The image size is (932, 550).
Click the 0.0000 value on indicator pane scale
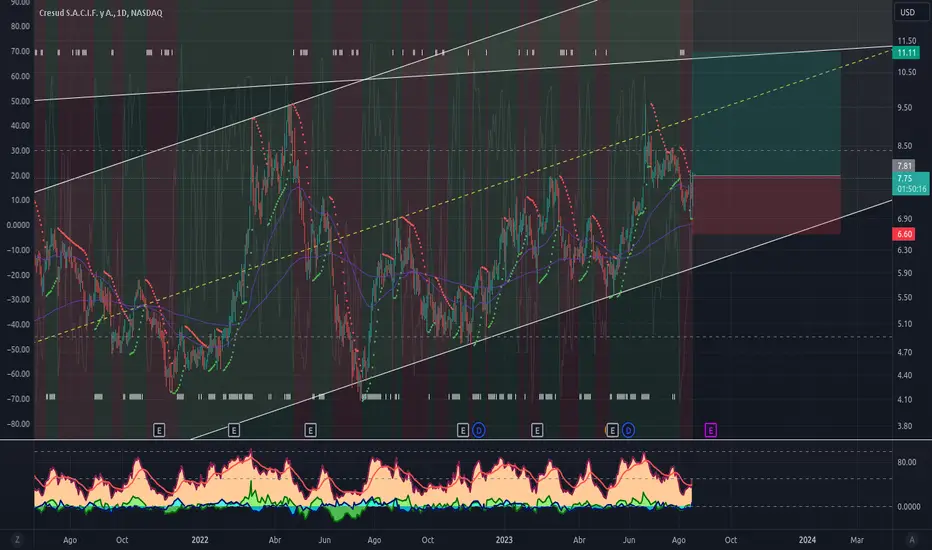click(x=908, y=507)
